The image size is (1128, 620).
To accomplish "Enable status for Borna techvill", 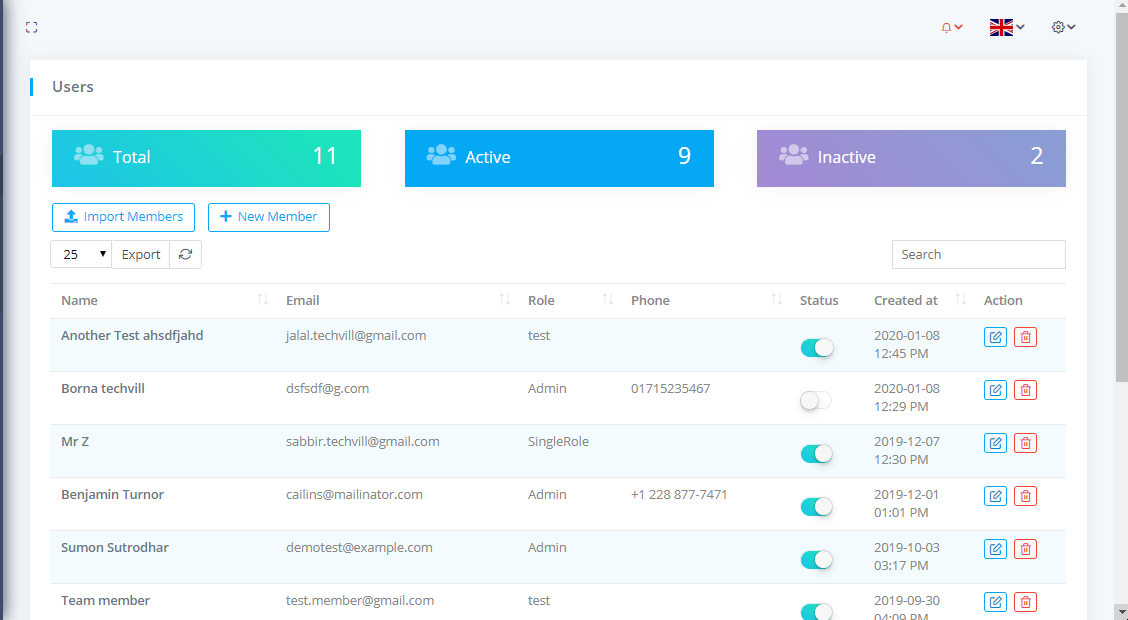I will 816,401.
